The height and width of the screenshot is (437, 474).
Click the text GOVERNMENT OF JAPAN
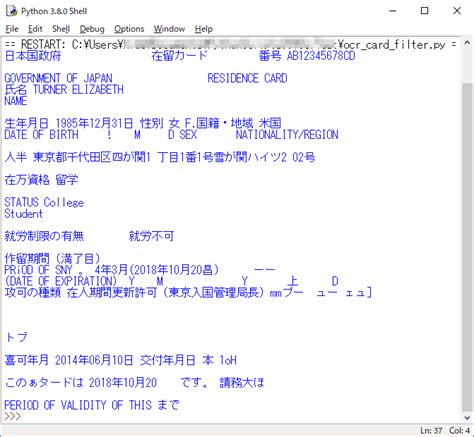pos(58,78)
